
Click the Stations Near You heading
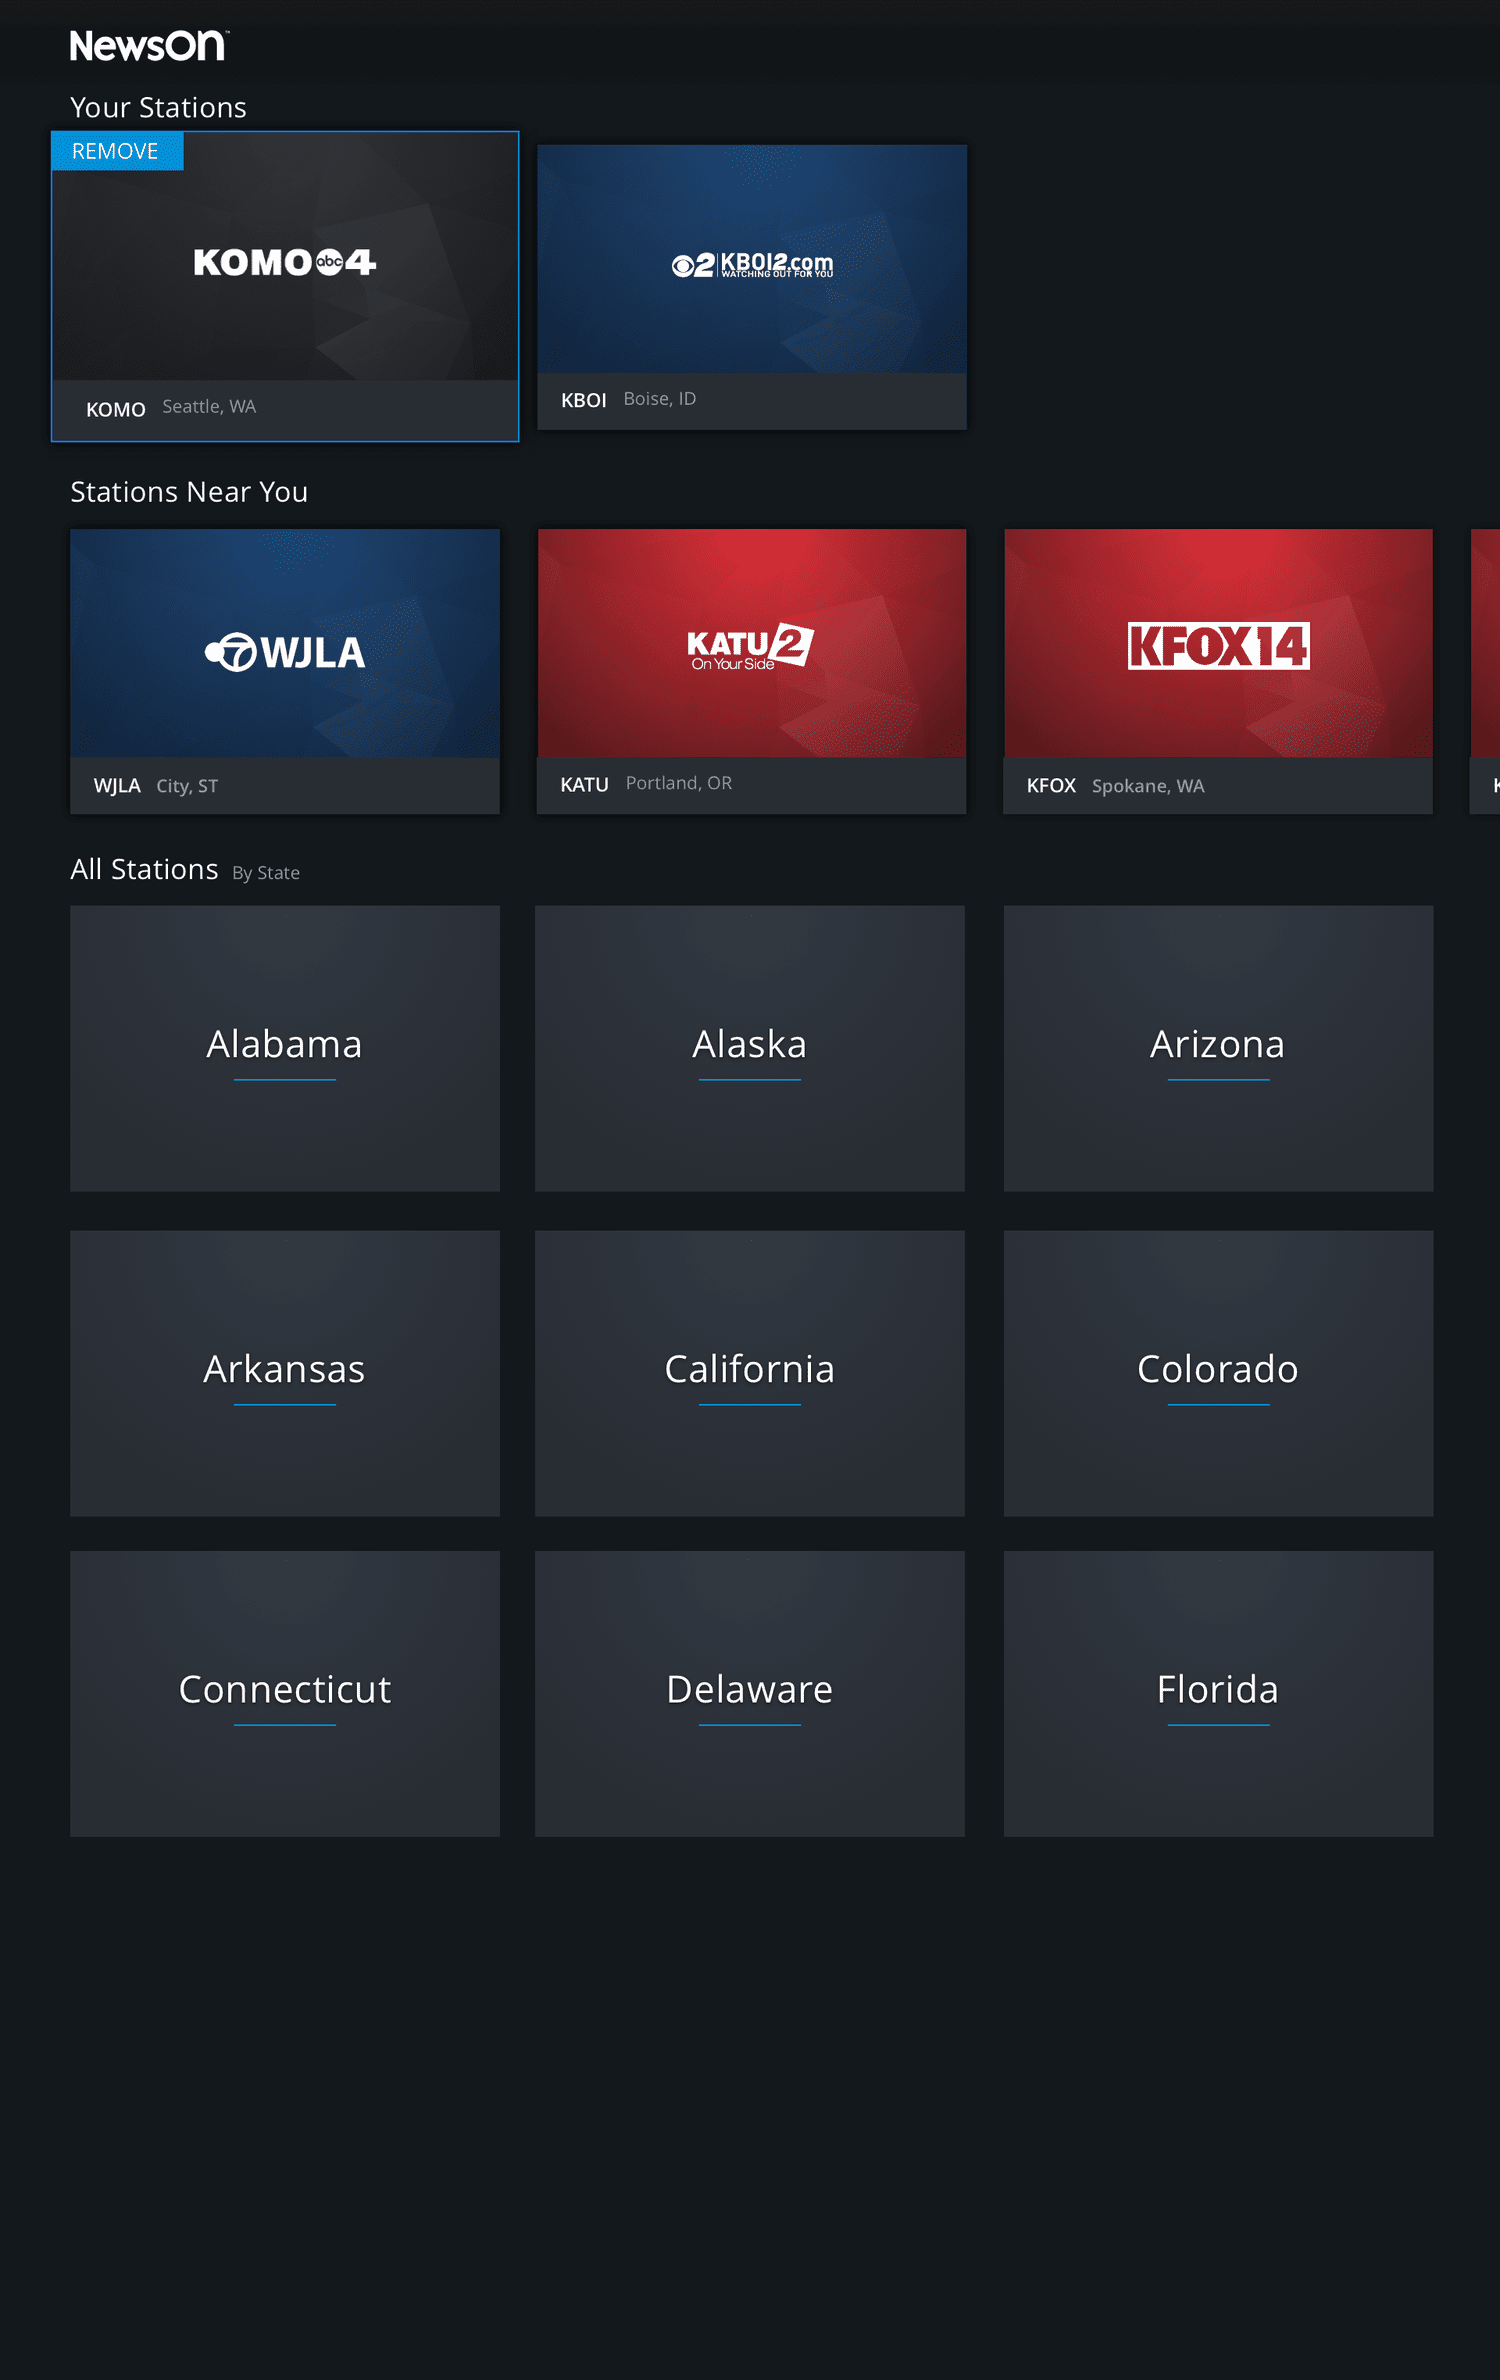189,492
